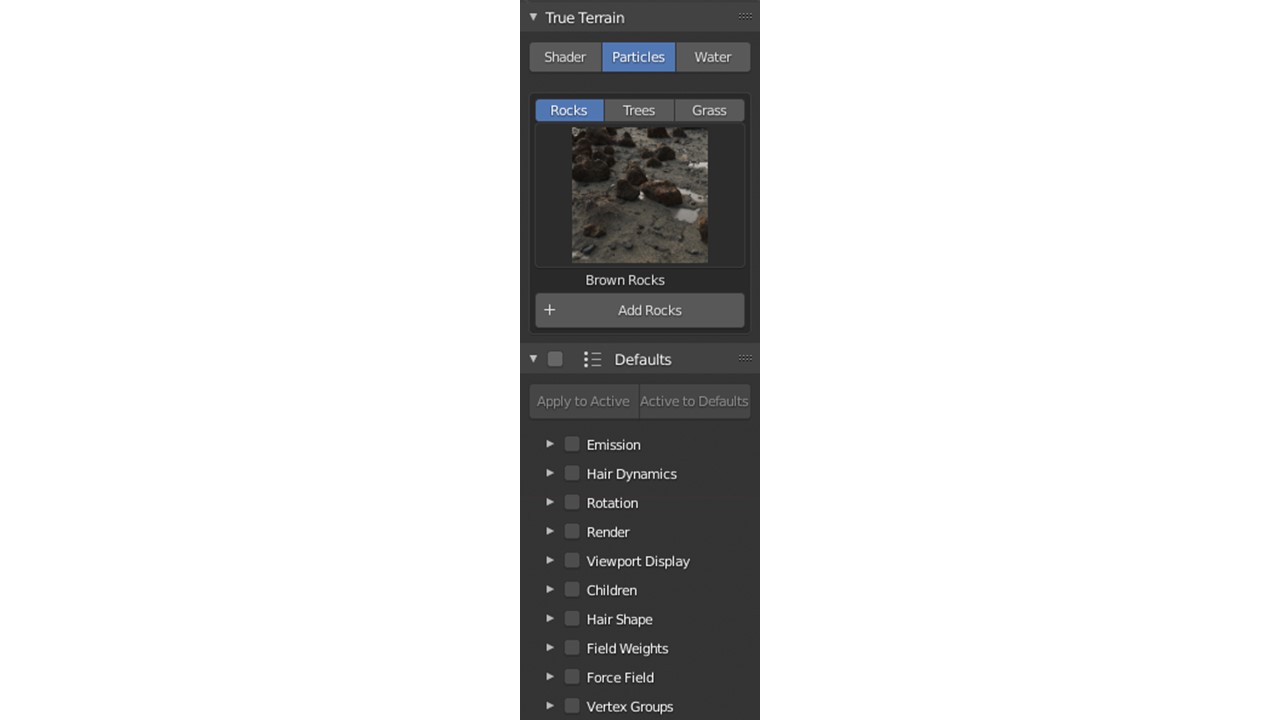Expand the Viewport Display section
Viewport: 1280px width, 720px height.
[550, 560]
